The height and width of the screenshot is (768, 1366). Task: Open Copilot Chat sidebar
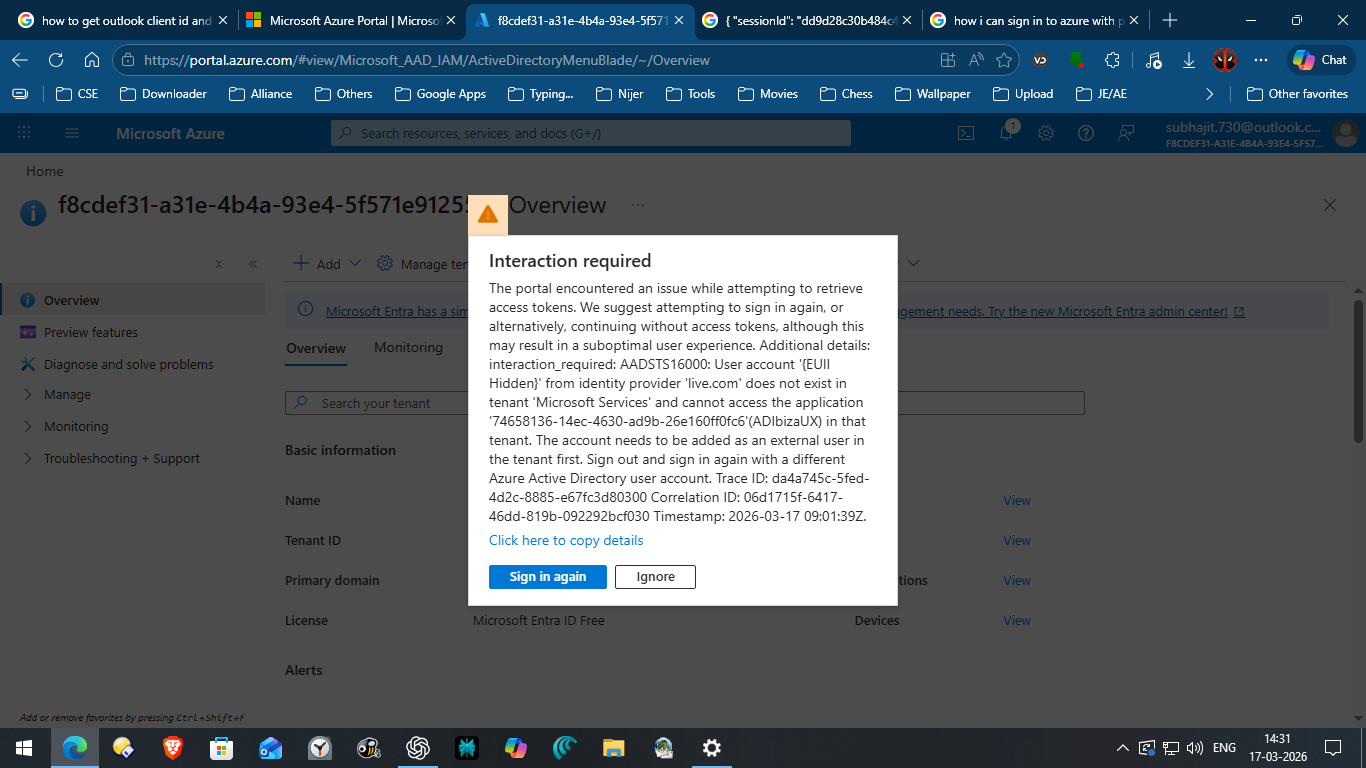(x=1319, y=60)
